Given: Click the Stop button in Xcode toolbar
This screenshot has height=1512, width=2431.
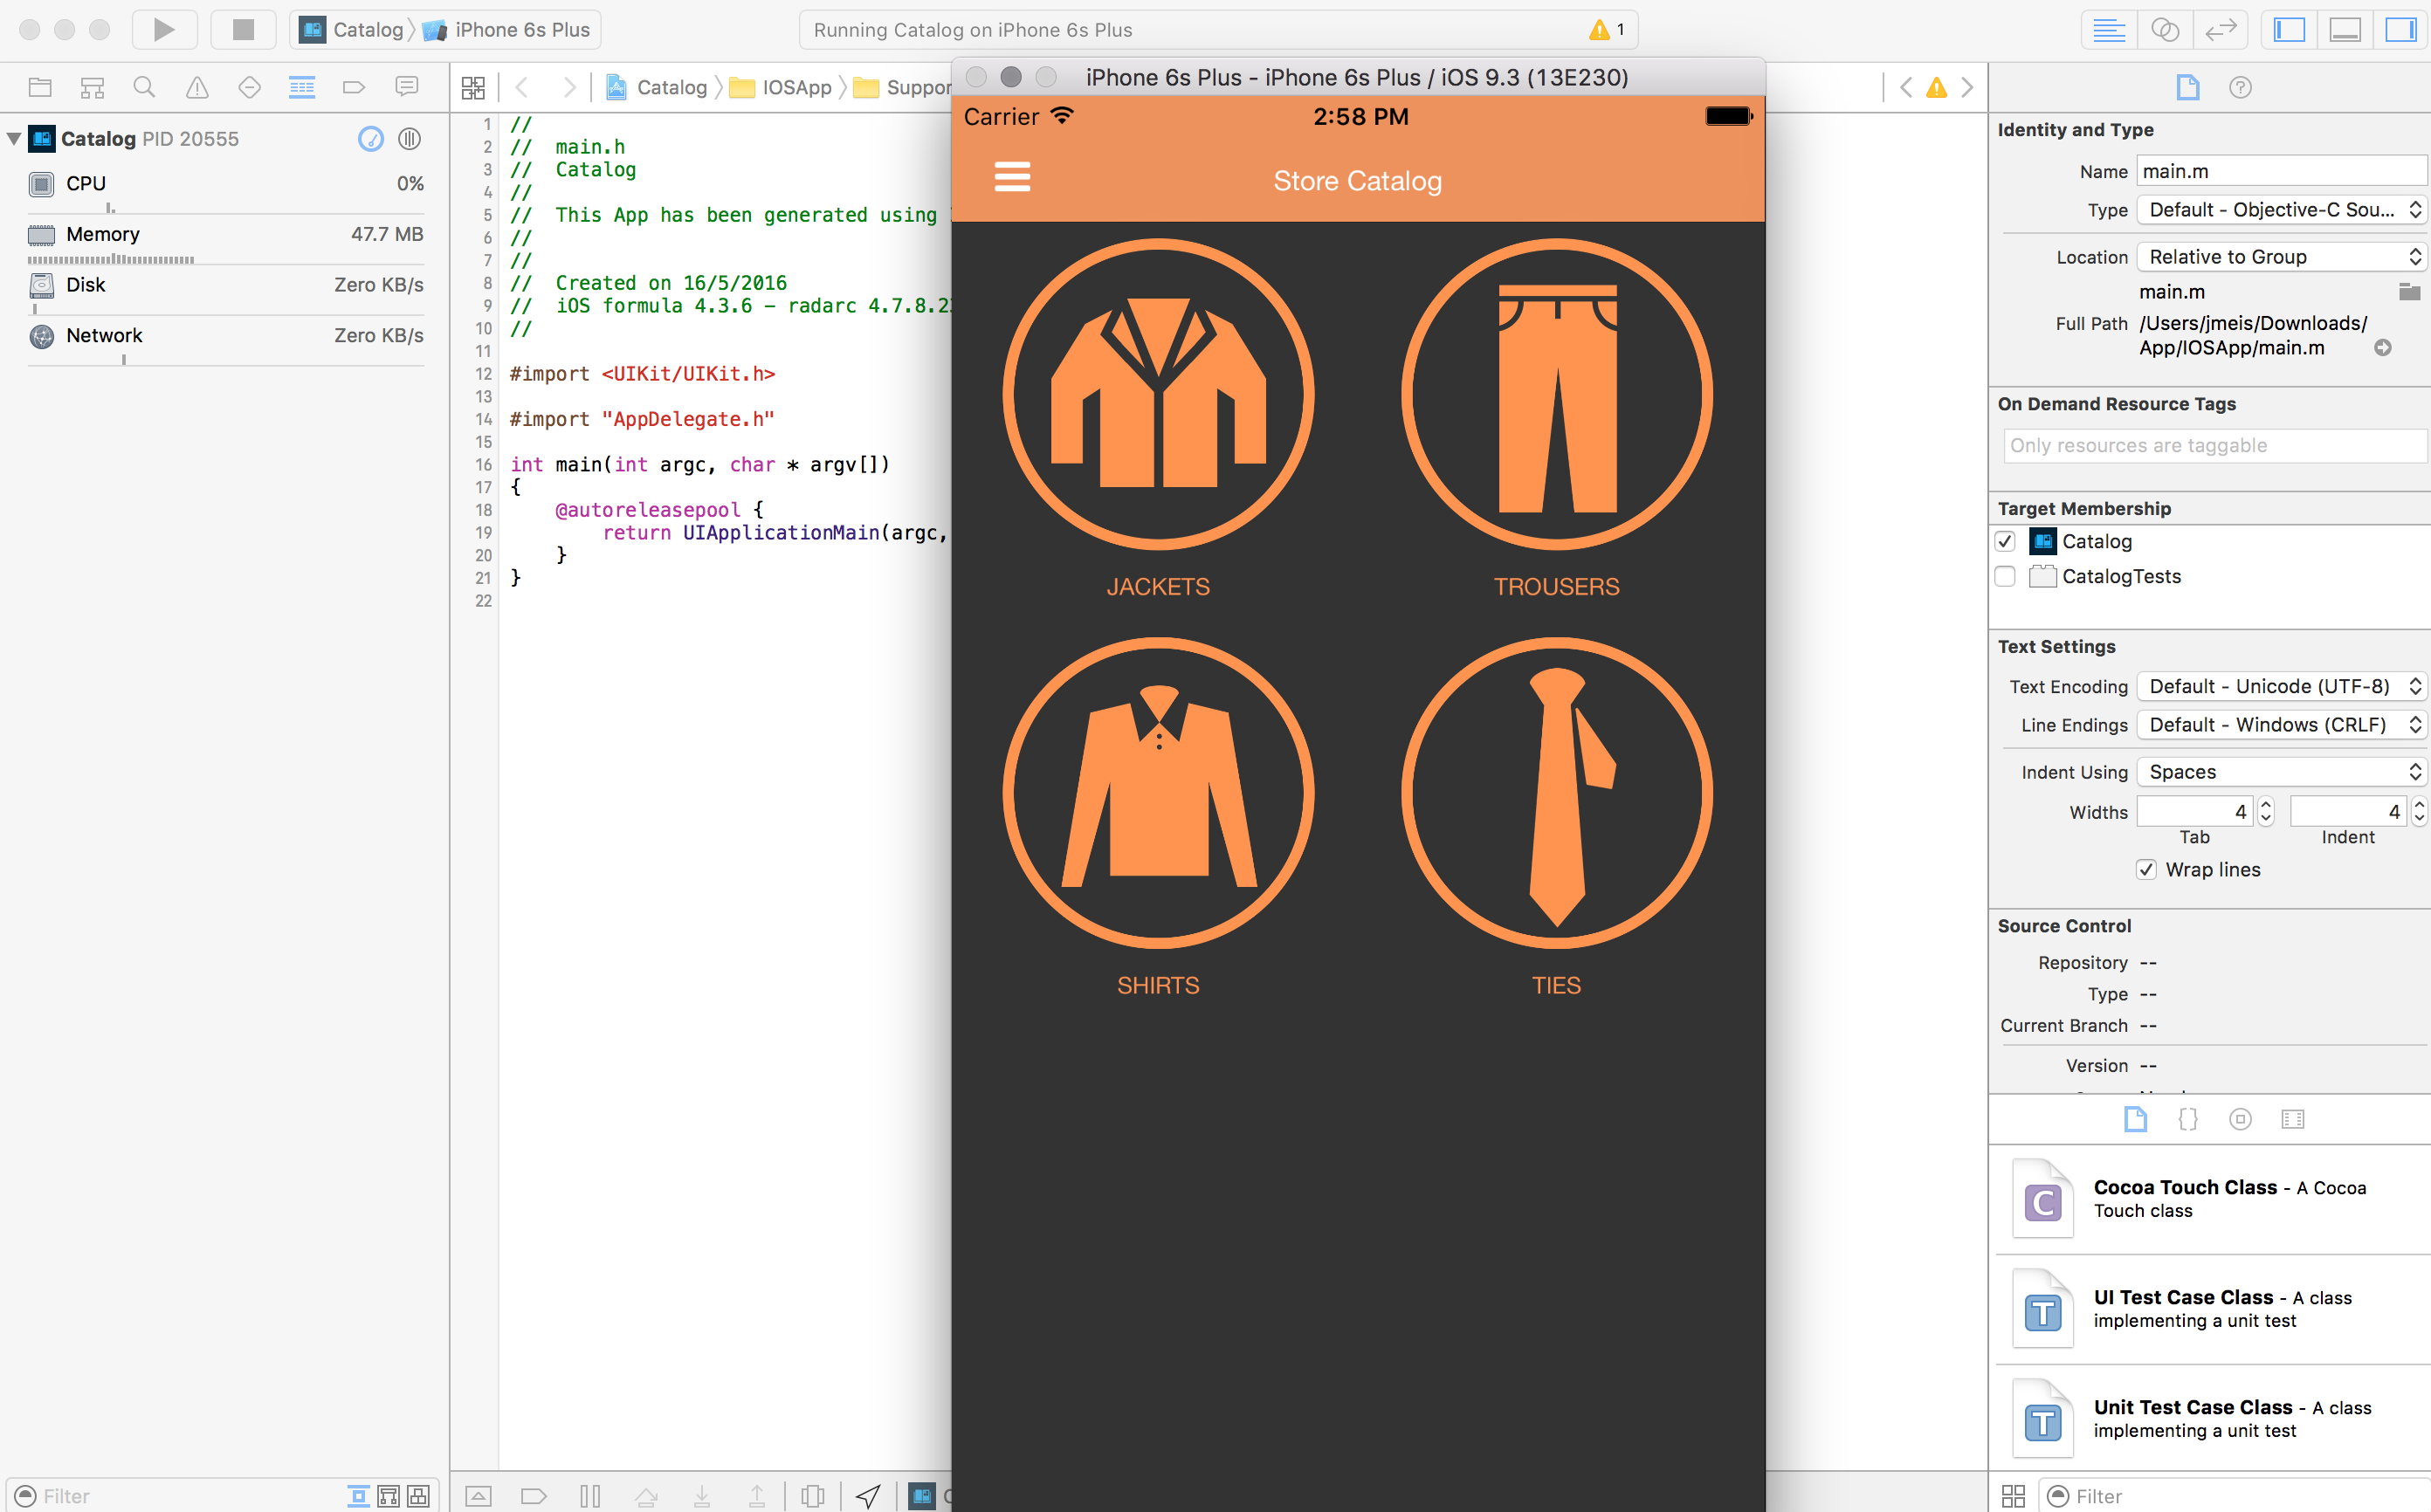Looking at the screenshot, I should coord(243,30).
